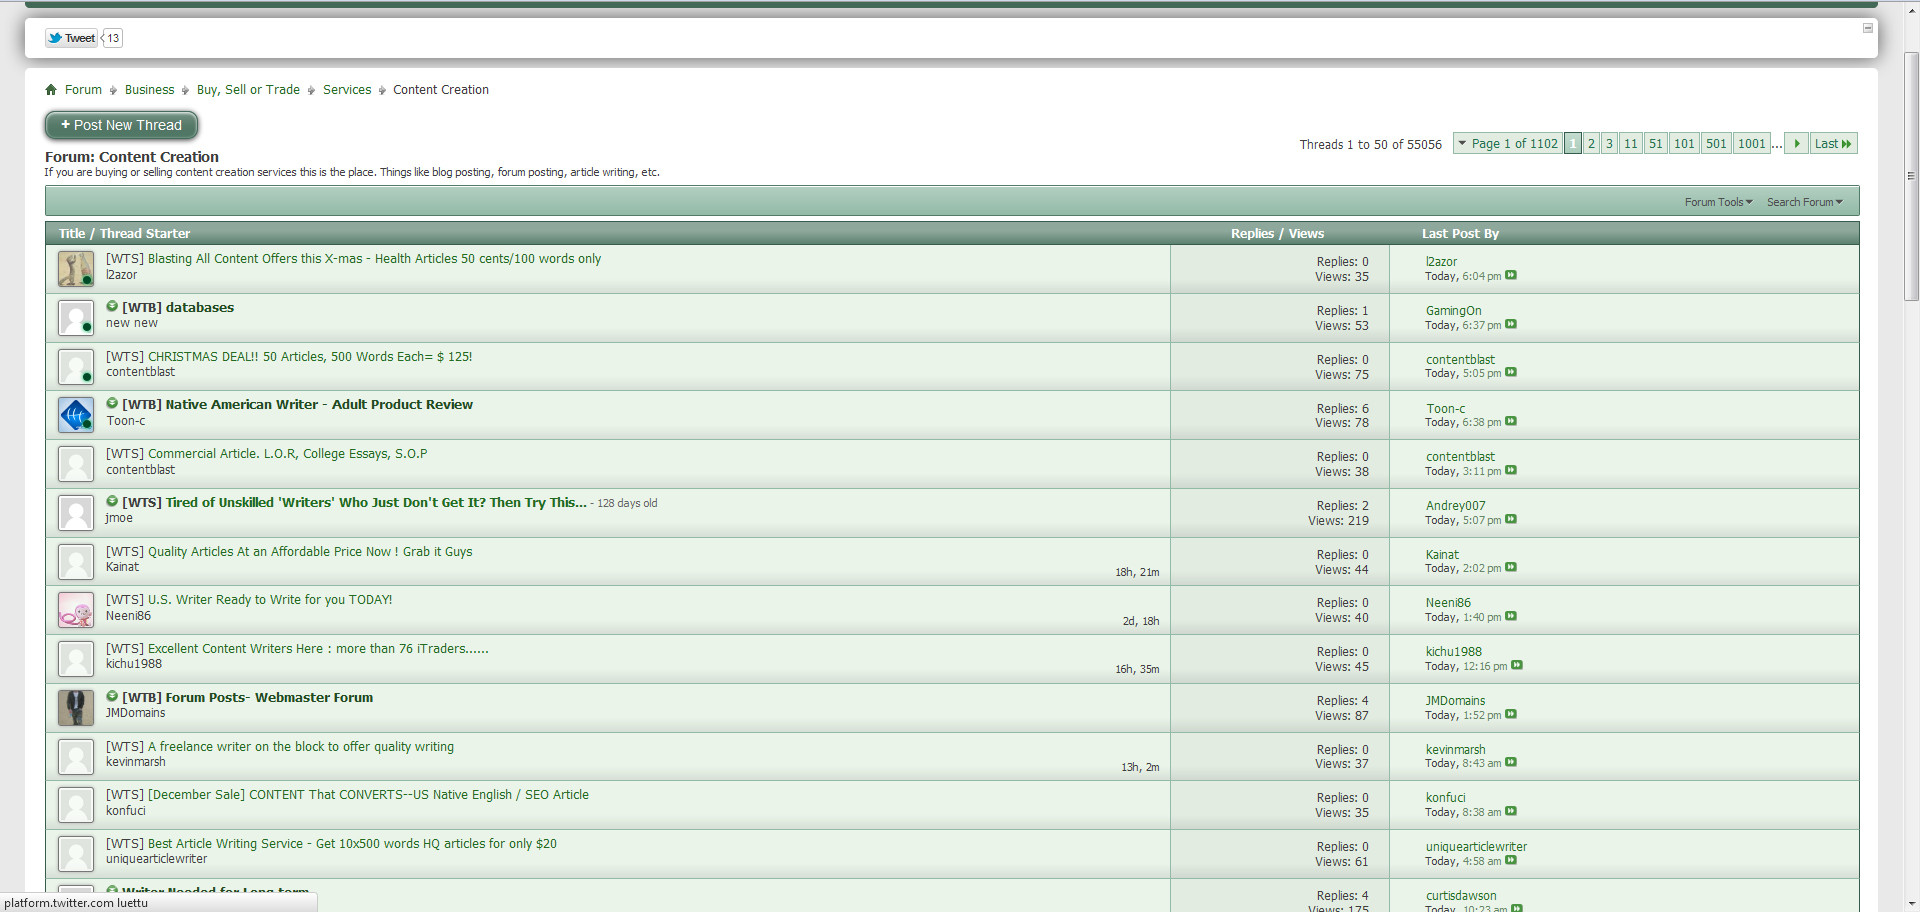This screenshot has width=1920, height=912.
Task: Go to last post icon for konfuci row
Action: pos(1511,812)
